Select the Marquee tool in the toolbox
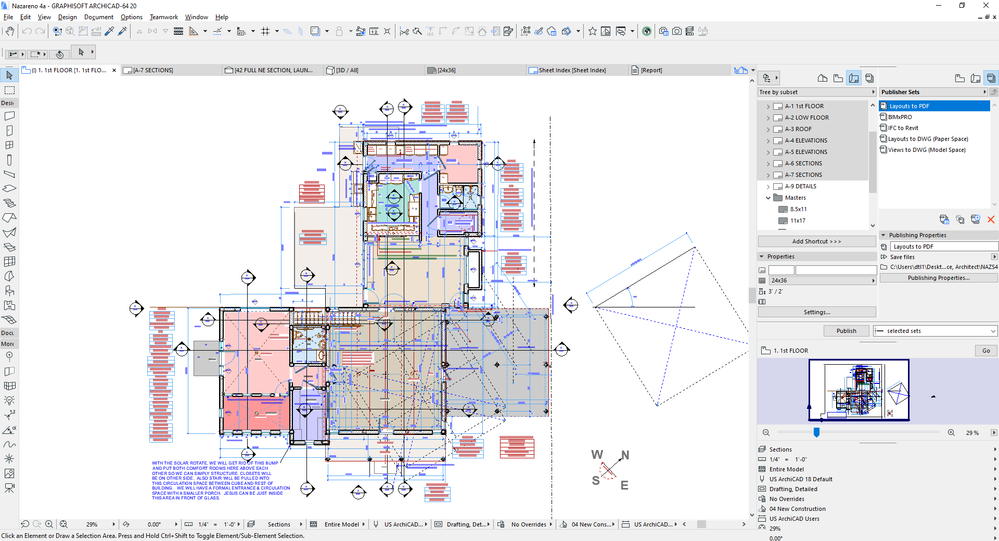Image resolution: width=999 pixels, height=541 pixels. tap(9, 90)
